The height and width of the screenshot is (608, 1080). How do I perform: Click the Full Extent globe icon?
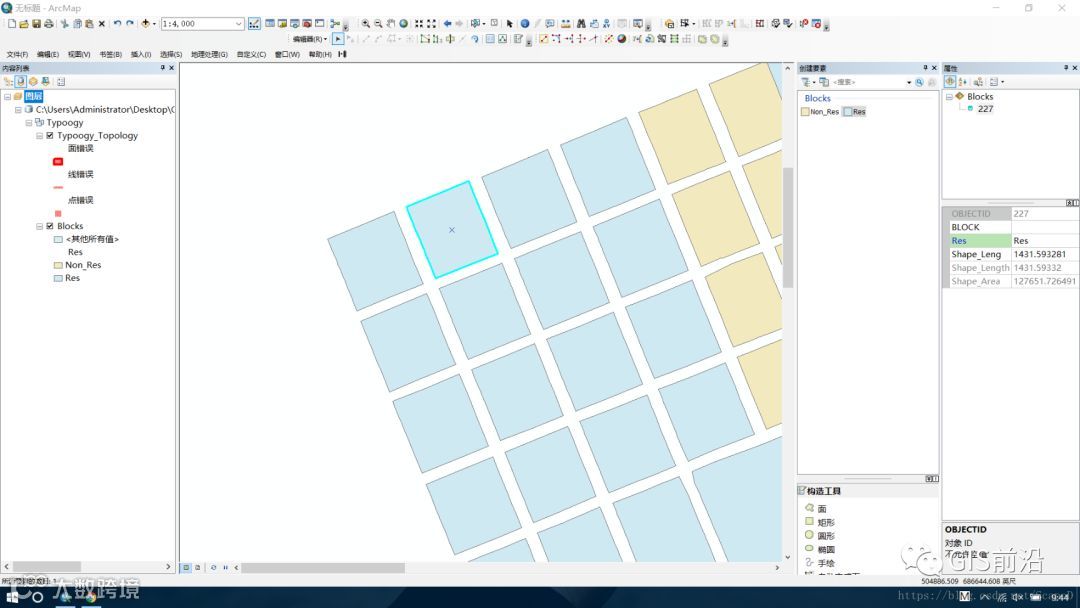coord(404,23)
